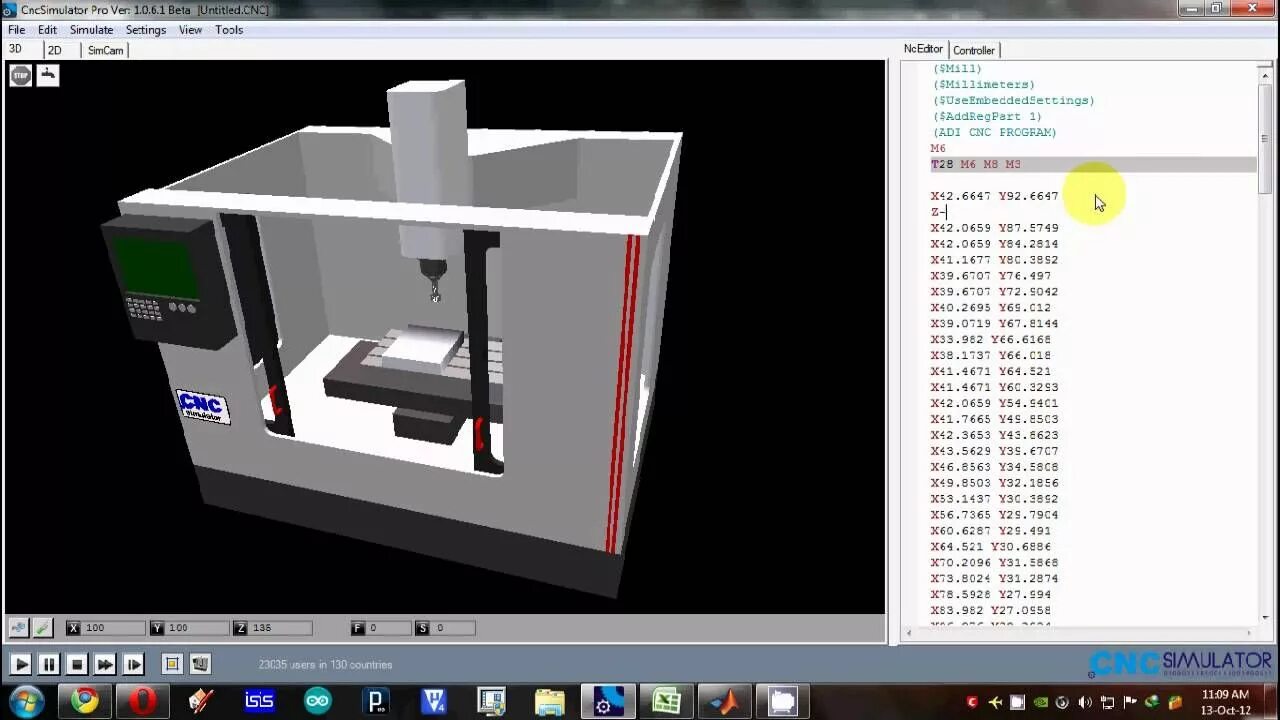Viewport: 1280px width, 720px height.
Task: Open the ISIS application from the taskbar
Action: tap(259, 701)
